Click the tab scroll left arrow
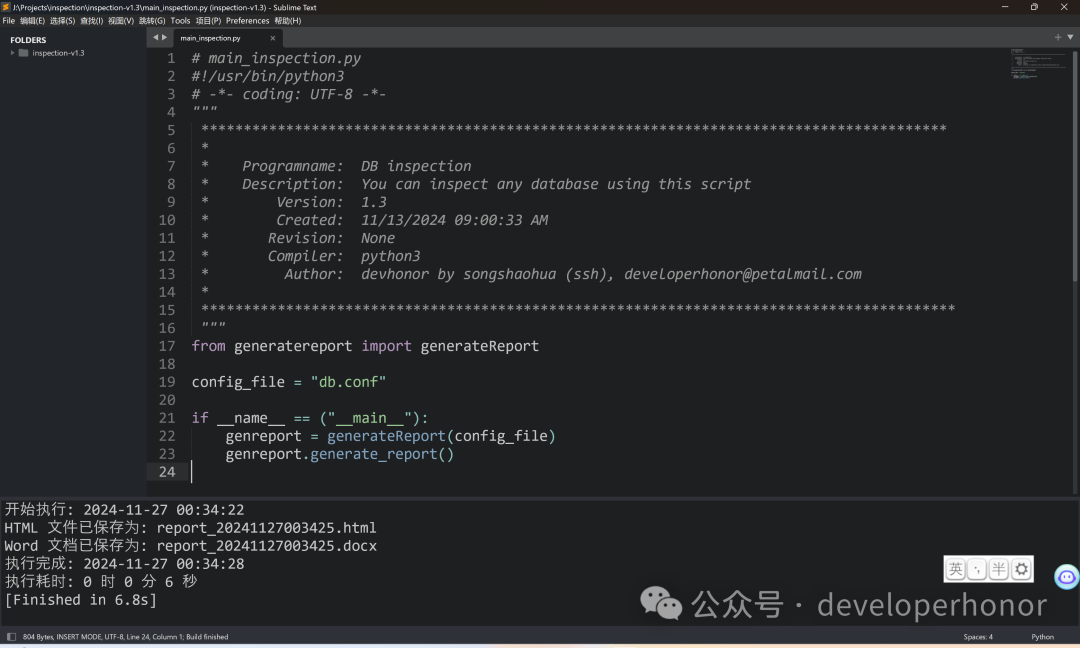The height and width of the screenshot is (648, 1080). tap(156, 38)
